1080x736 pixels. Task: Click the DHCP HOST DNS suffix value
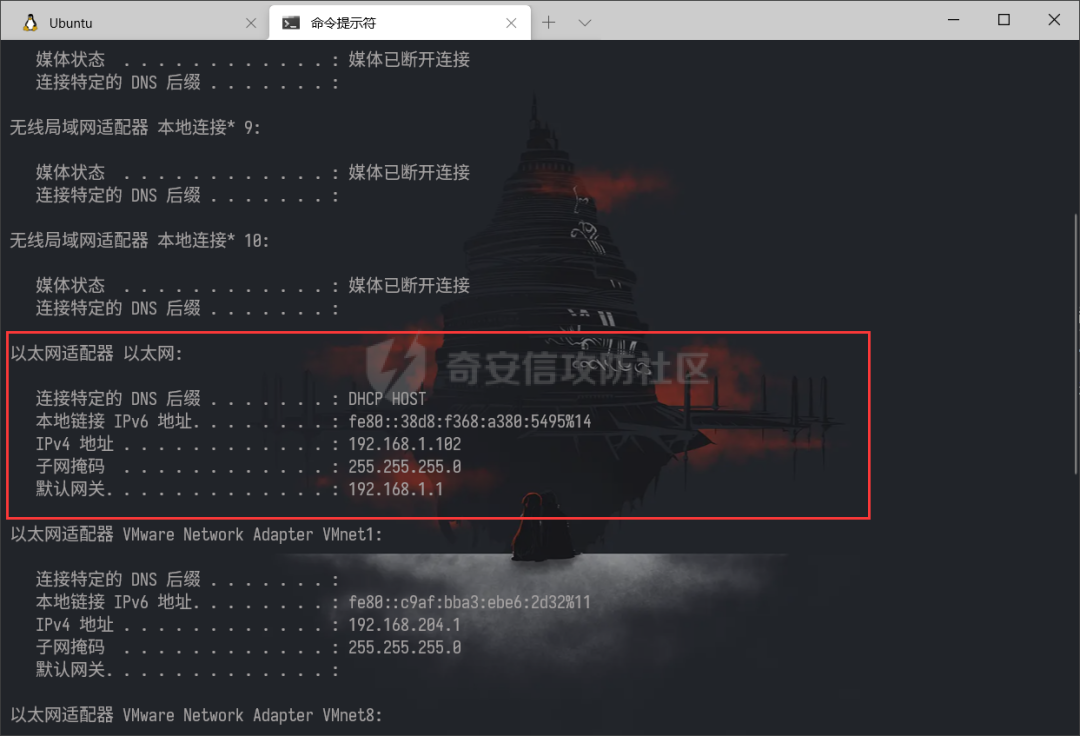pyautogui.click(x=387, y=399)
